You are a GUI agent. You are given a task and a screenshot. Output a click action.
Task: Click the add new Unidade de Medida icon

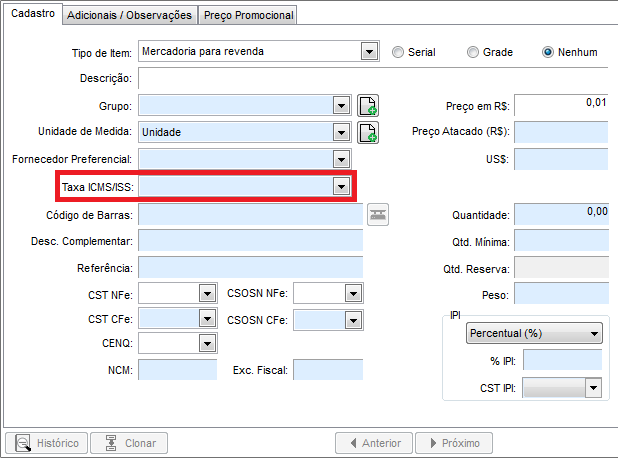point(368,132)
